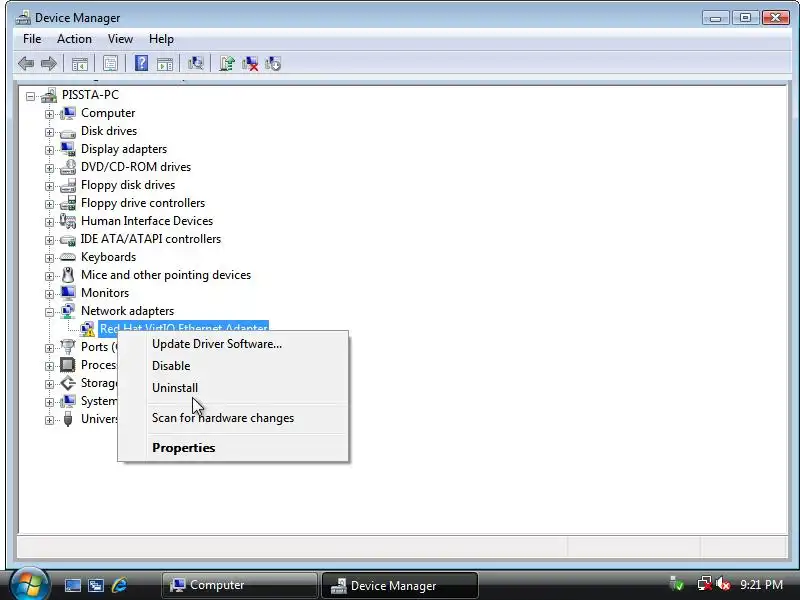800x600 pixels.
Task: Click the Floppy disk drives icon
Action: [68, 185]
